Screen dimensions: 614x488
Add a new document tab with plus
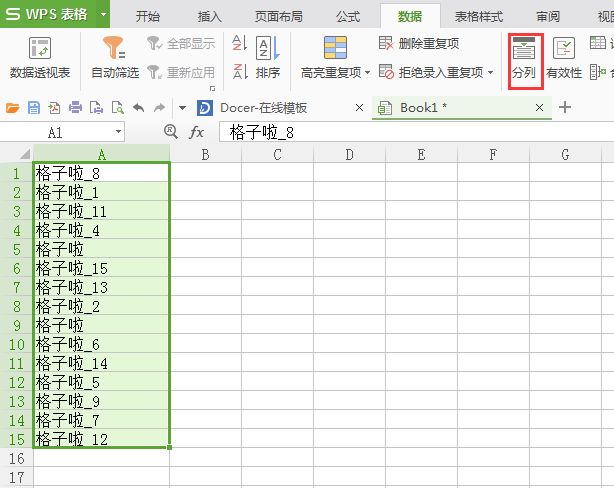(565, 107)
